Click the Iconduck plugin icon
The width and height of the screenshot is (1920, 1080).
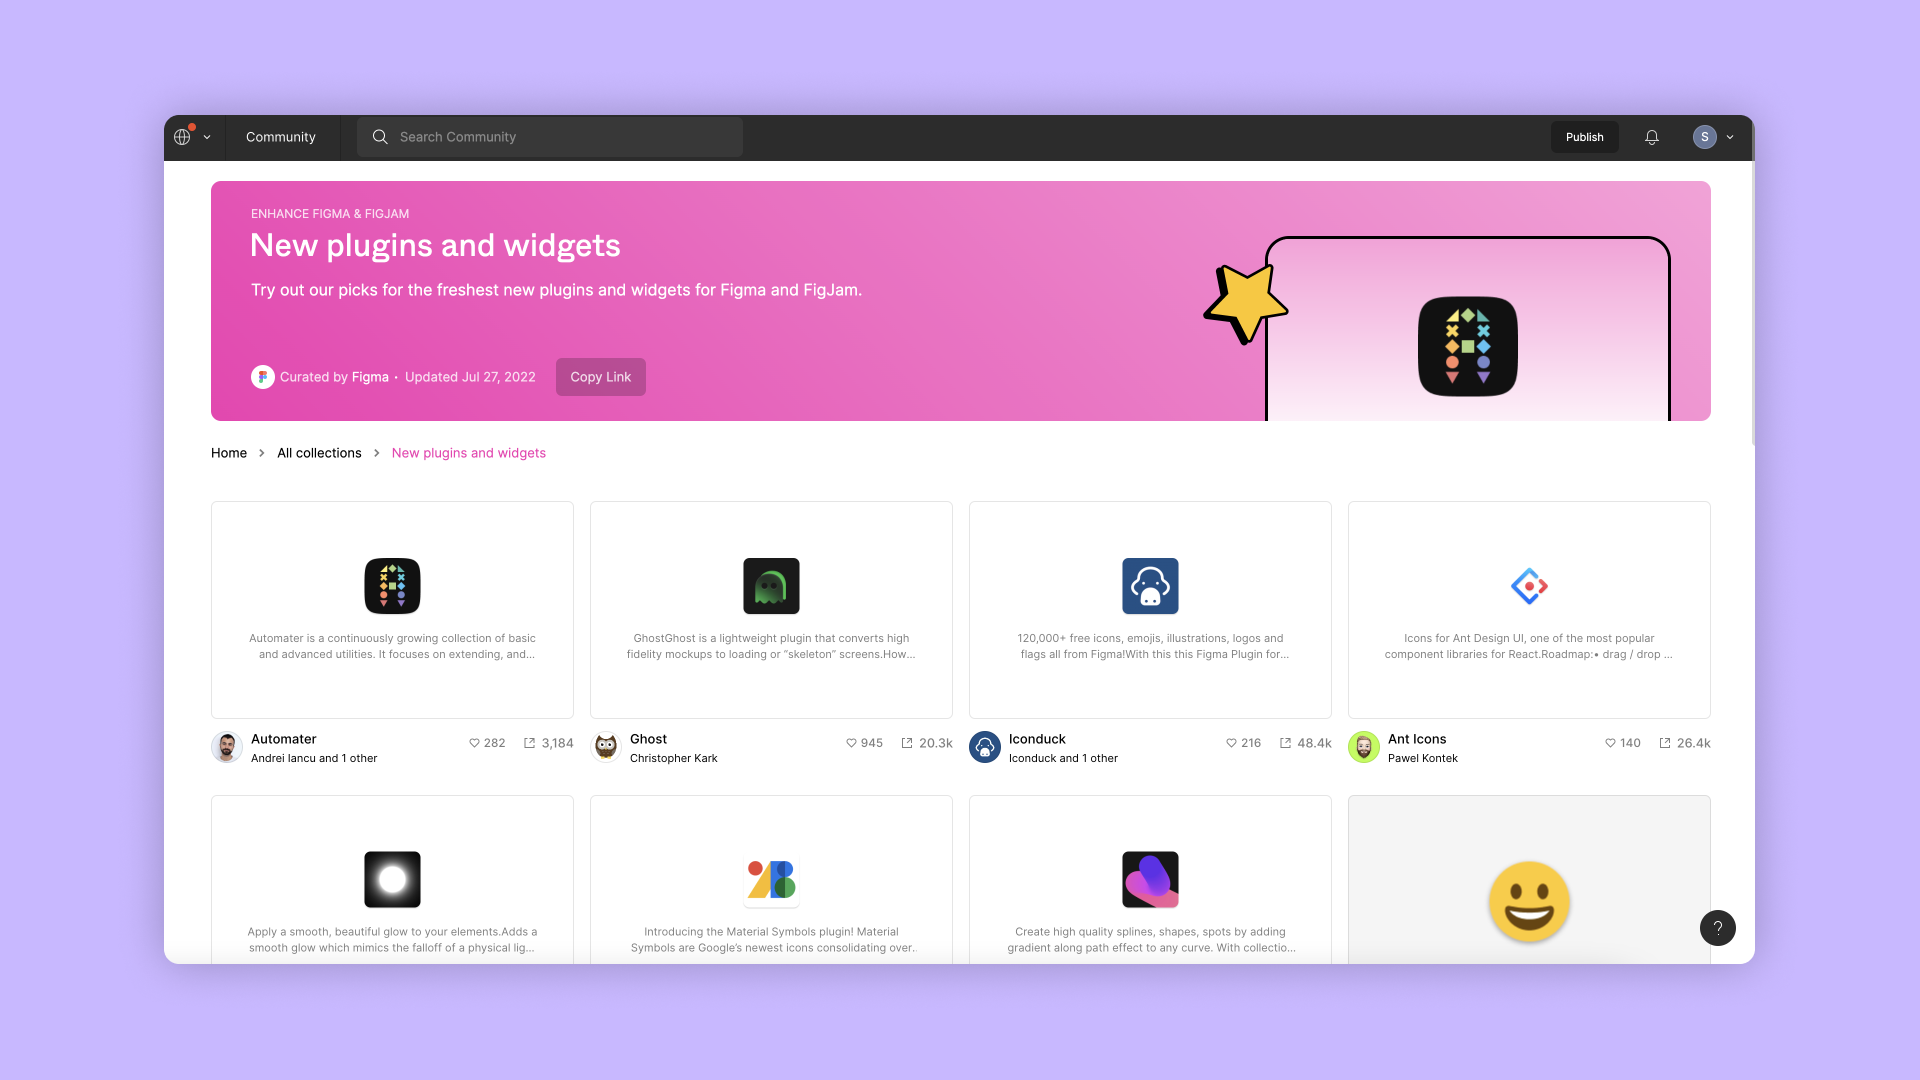(x=1150, y=585)
